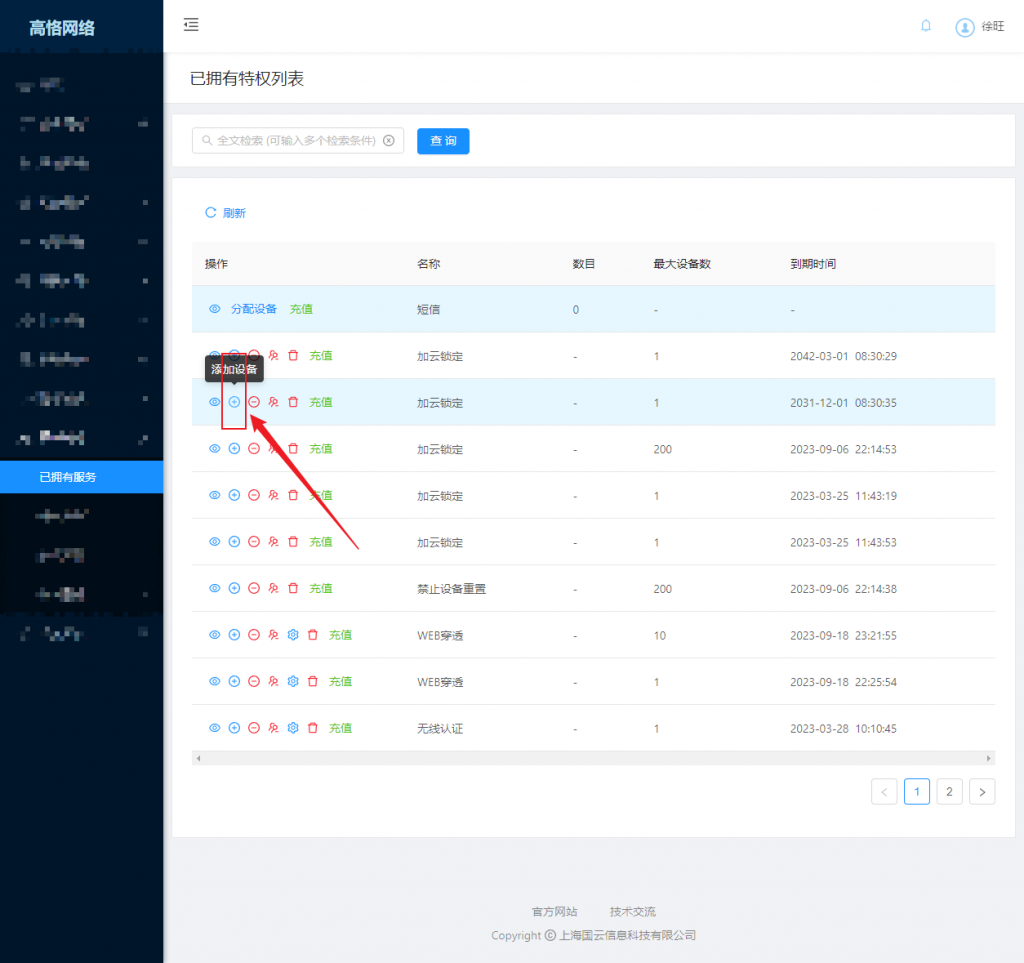Click the blue 查询 button
The width and height of the screenshot is (1024, 963).
pyautogui.click(x=443, y=141)
